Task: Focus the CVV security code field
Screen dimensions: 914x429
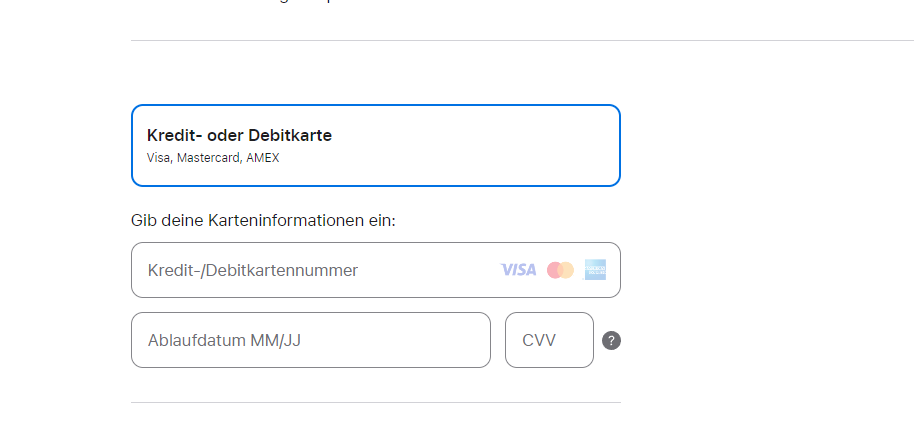Action: [549, 340]
